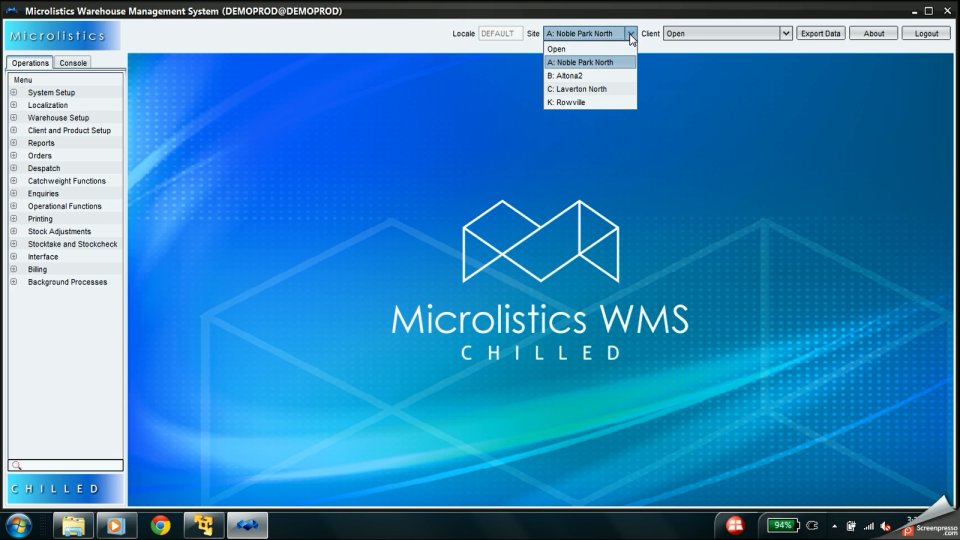Open the Windows Start button
The width and height of the screenshot is (960, 540).
point(19,525)
